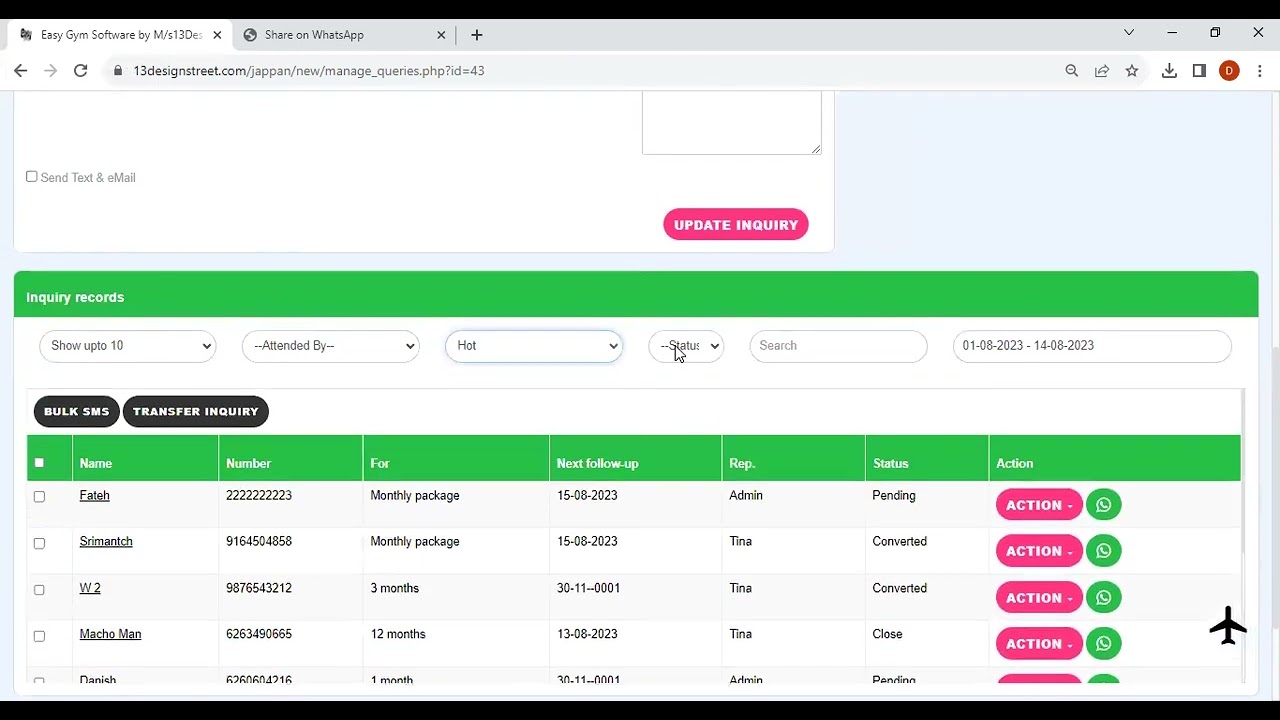Viewport: 1280px width, 720px height.
Task: Click phone number 9164504858
Action: 259,542
